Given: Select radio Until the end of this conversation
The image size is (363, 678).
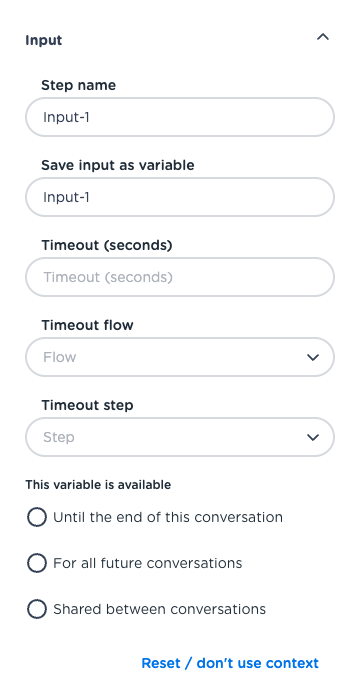Looking at the screenshot, I should point(37,517).
